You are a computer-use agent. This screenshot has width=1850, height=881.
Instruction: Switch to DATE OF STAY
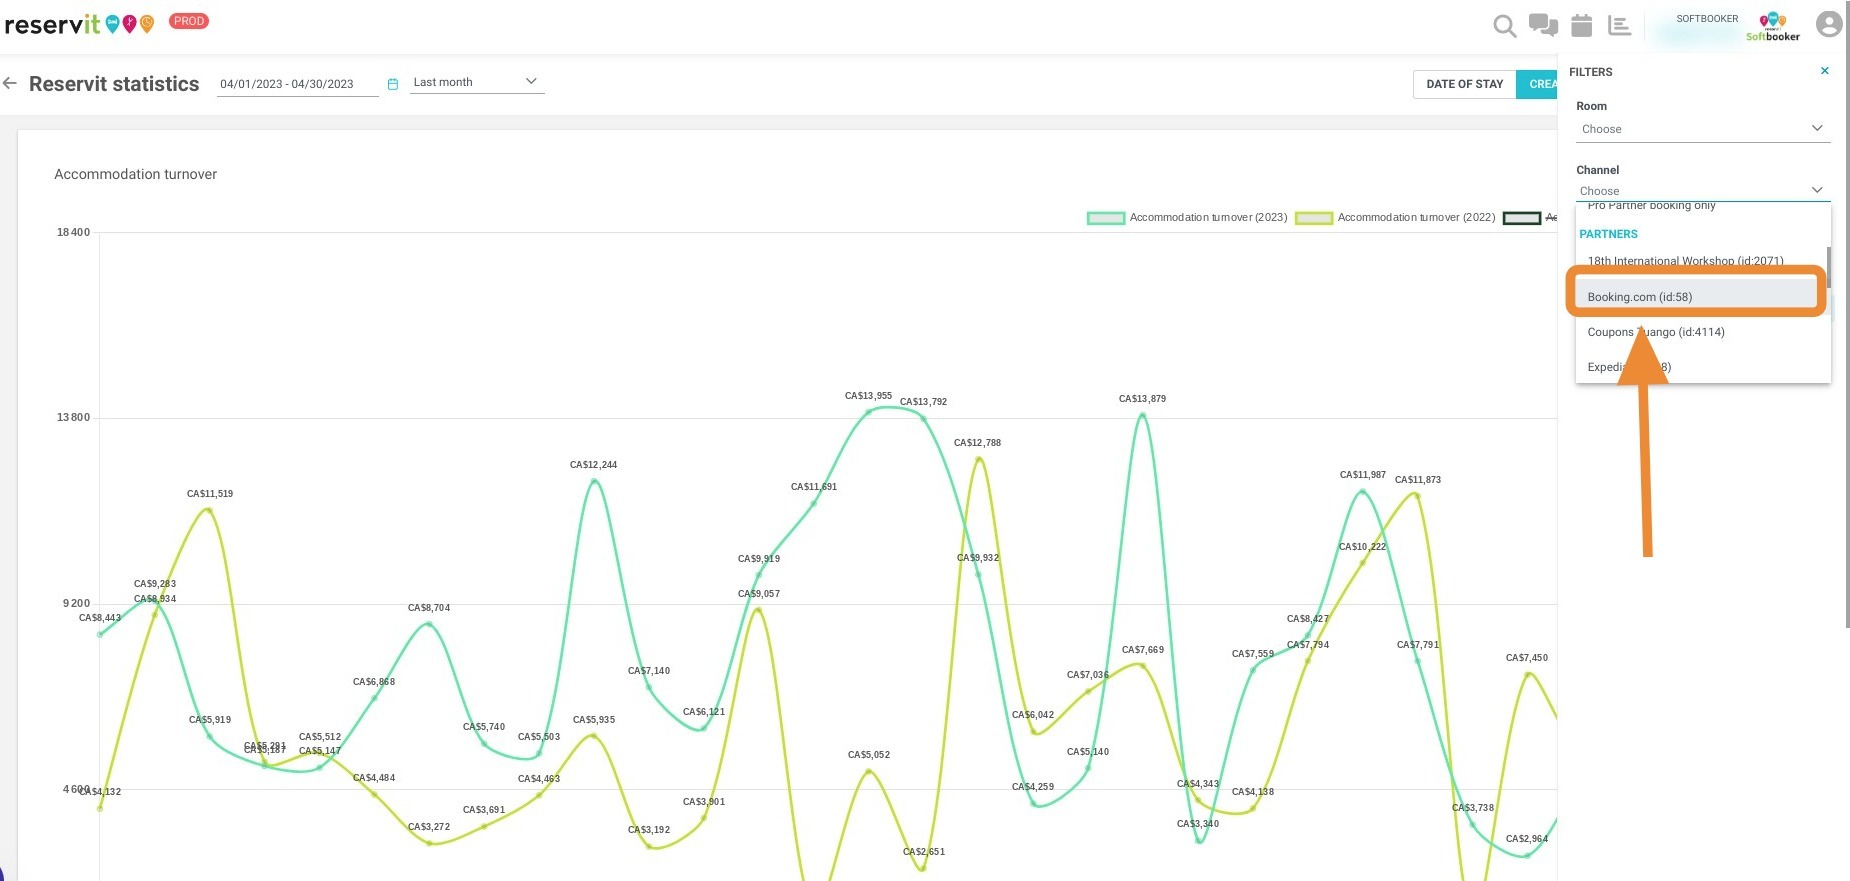(x=1464, y=84)
